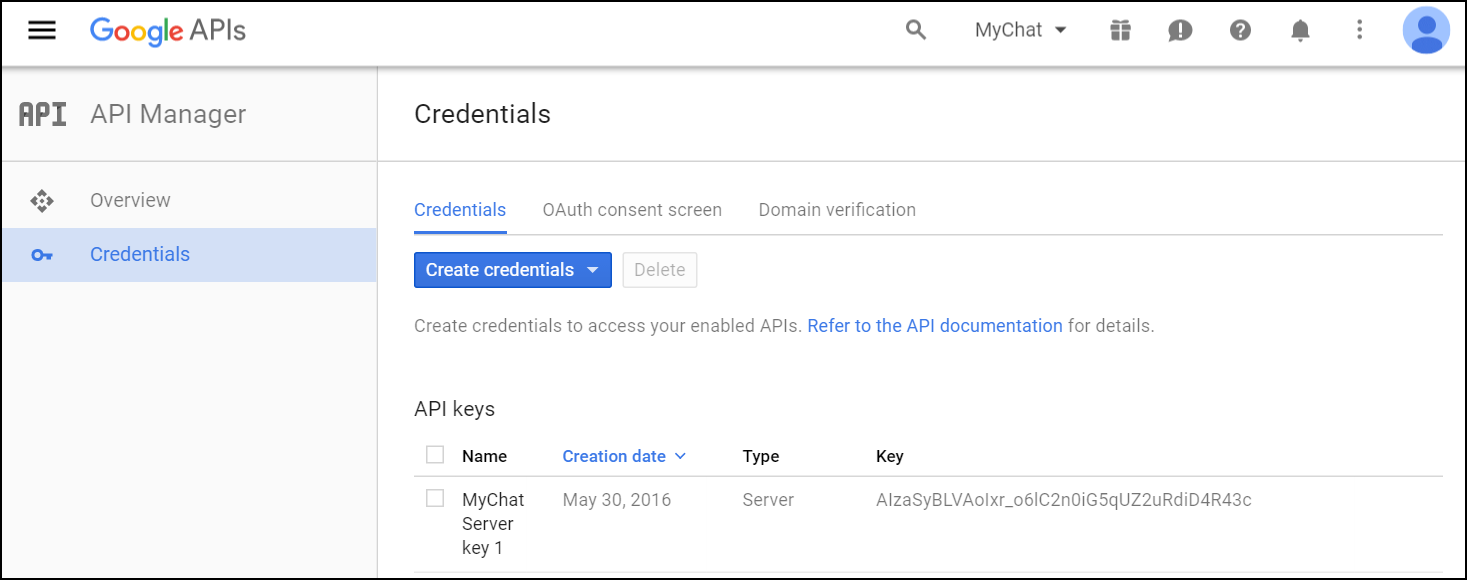Click the feedback alert bubble icon
Image resolution: width=1467 pixels, height=580 pixels.
[x=1180, y=30]
